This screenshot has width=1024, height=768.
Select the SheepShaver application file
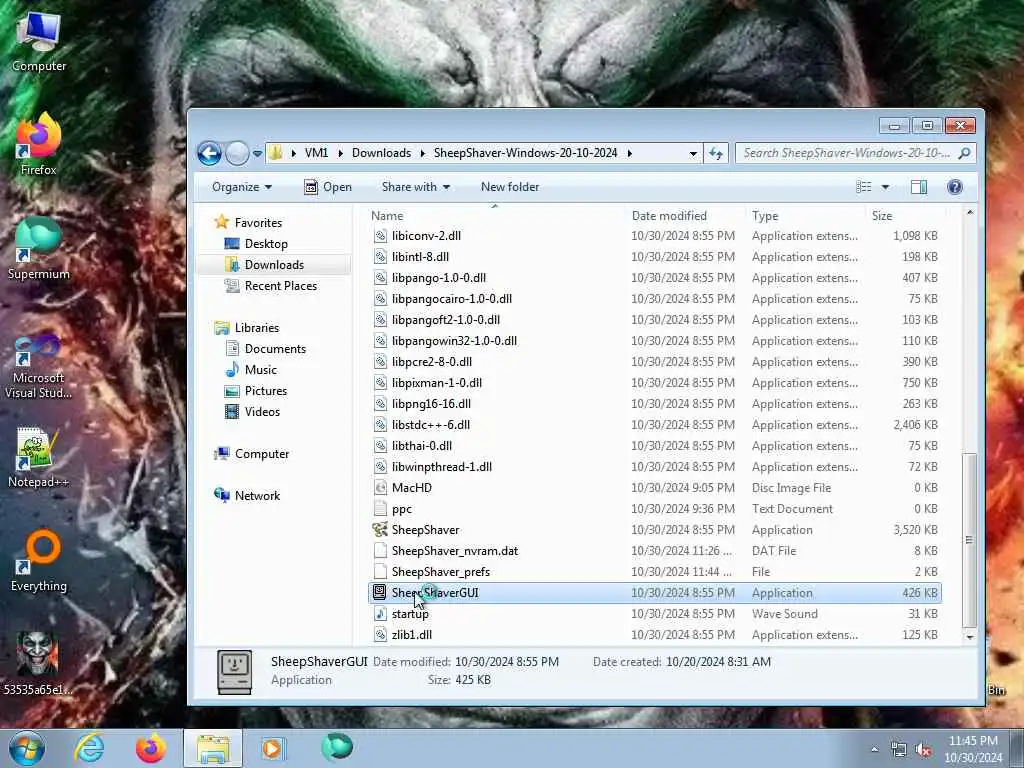click(x=654, y=530)
